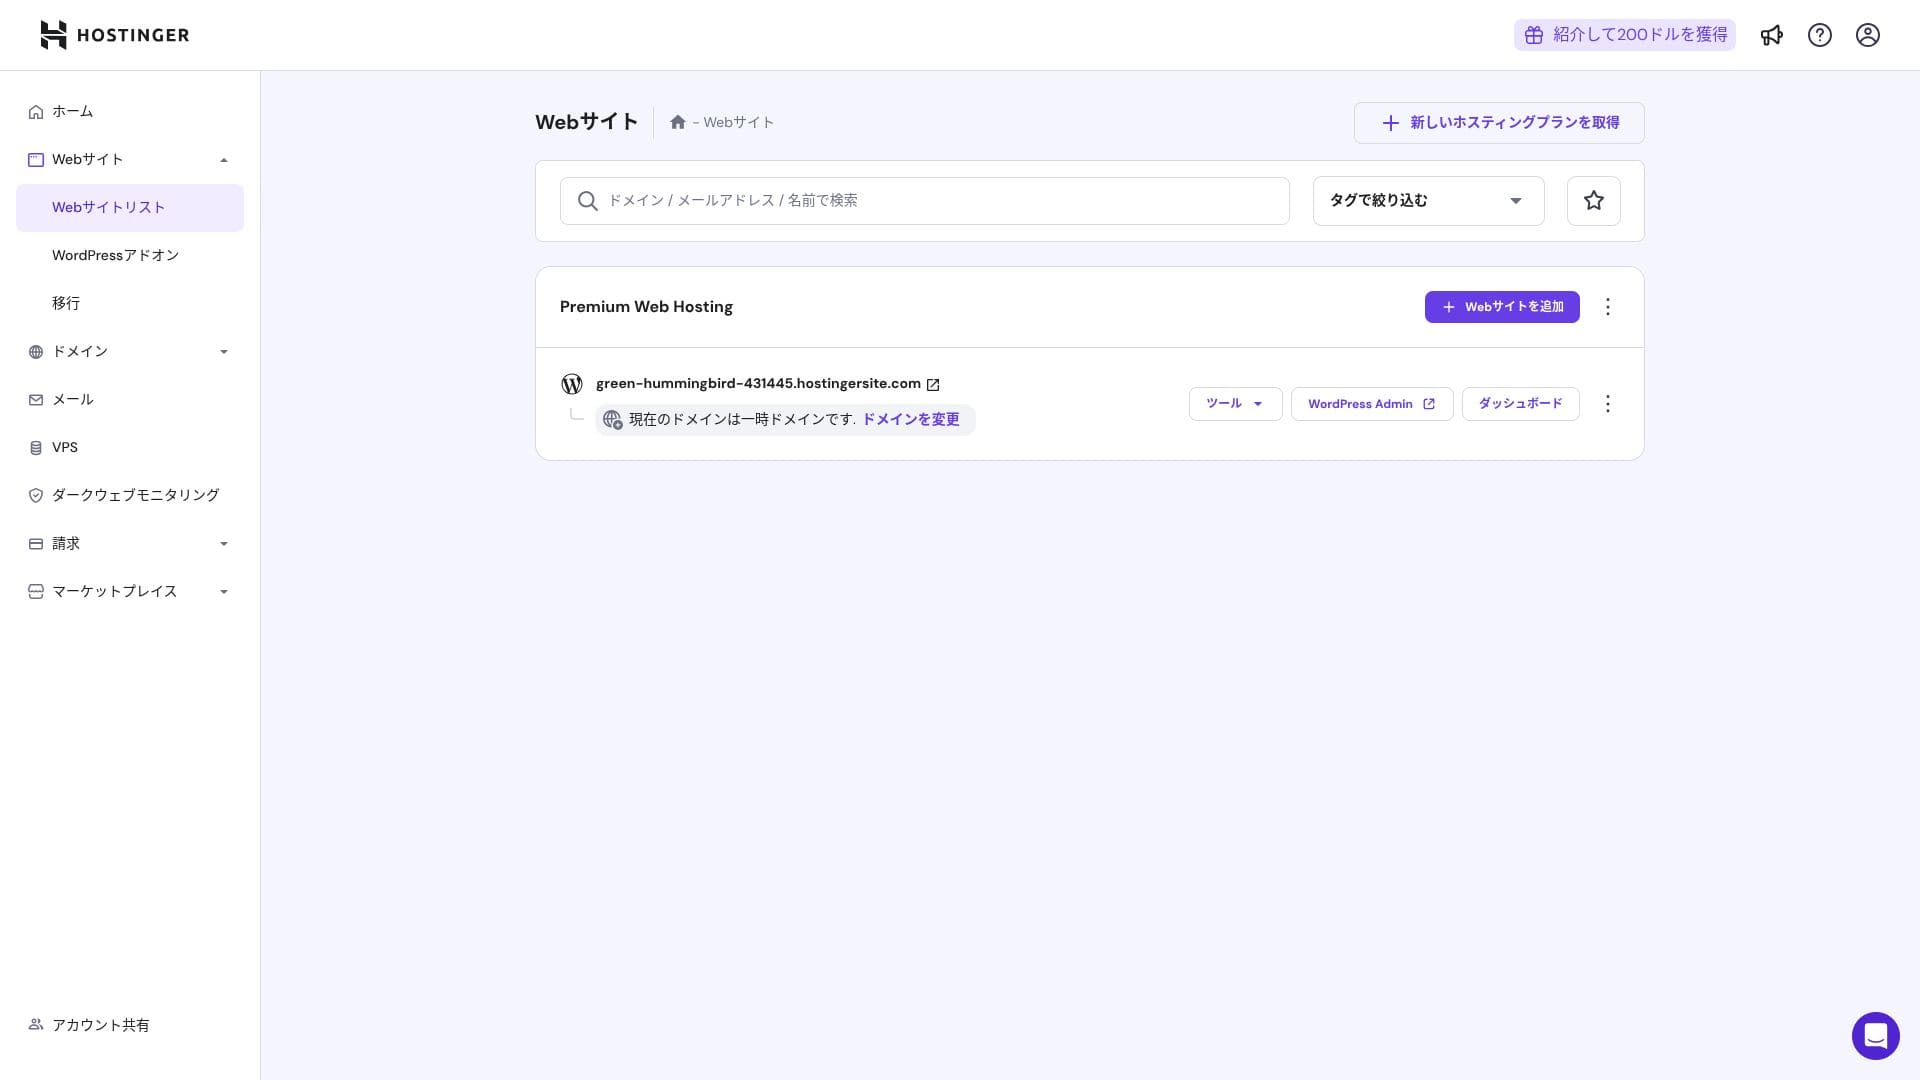
Task: Open Premium Web Hosting three-dot menu
Action: (x=1608, y=307)
